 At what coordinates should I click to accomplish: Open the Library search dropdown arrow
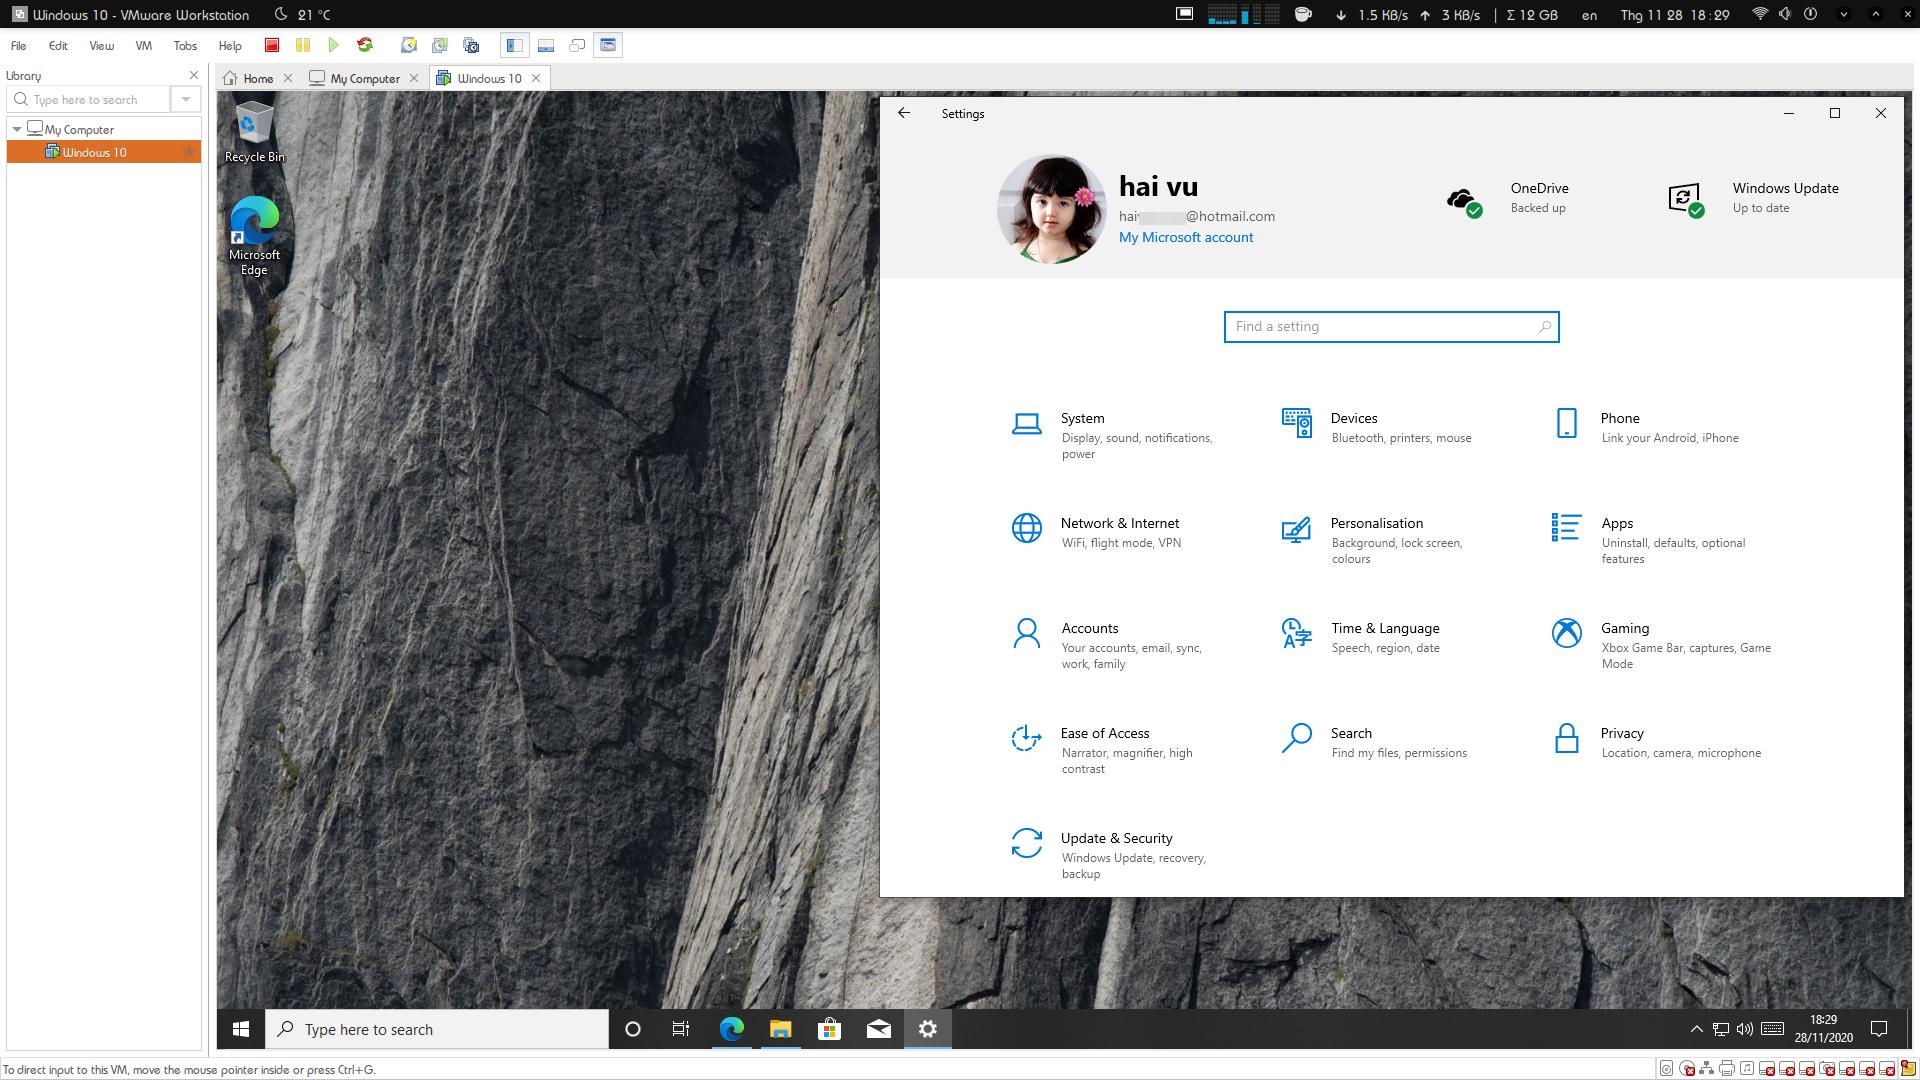point(186,99)
